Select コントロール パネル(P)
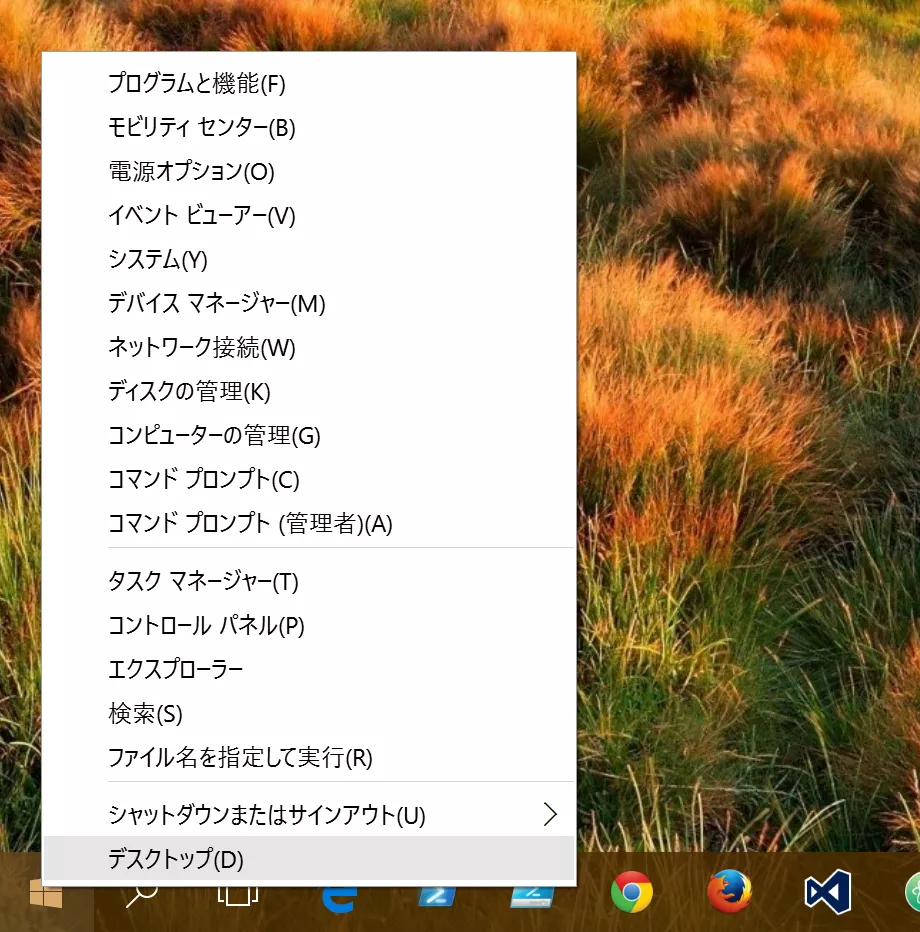Viewport: 920px width, 932px height. (206, 626)
